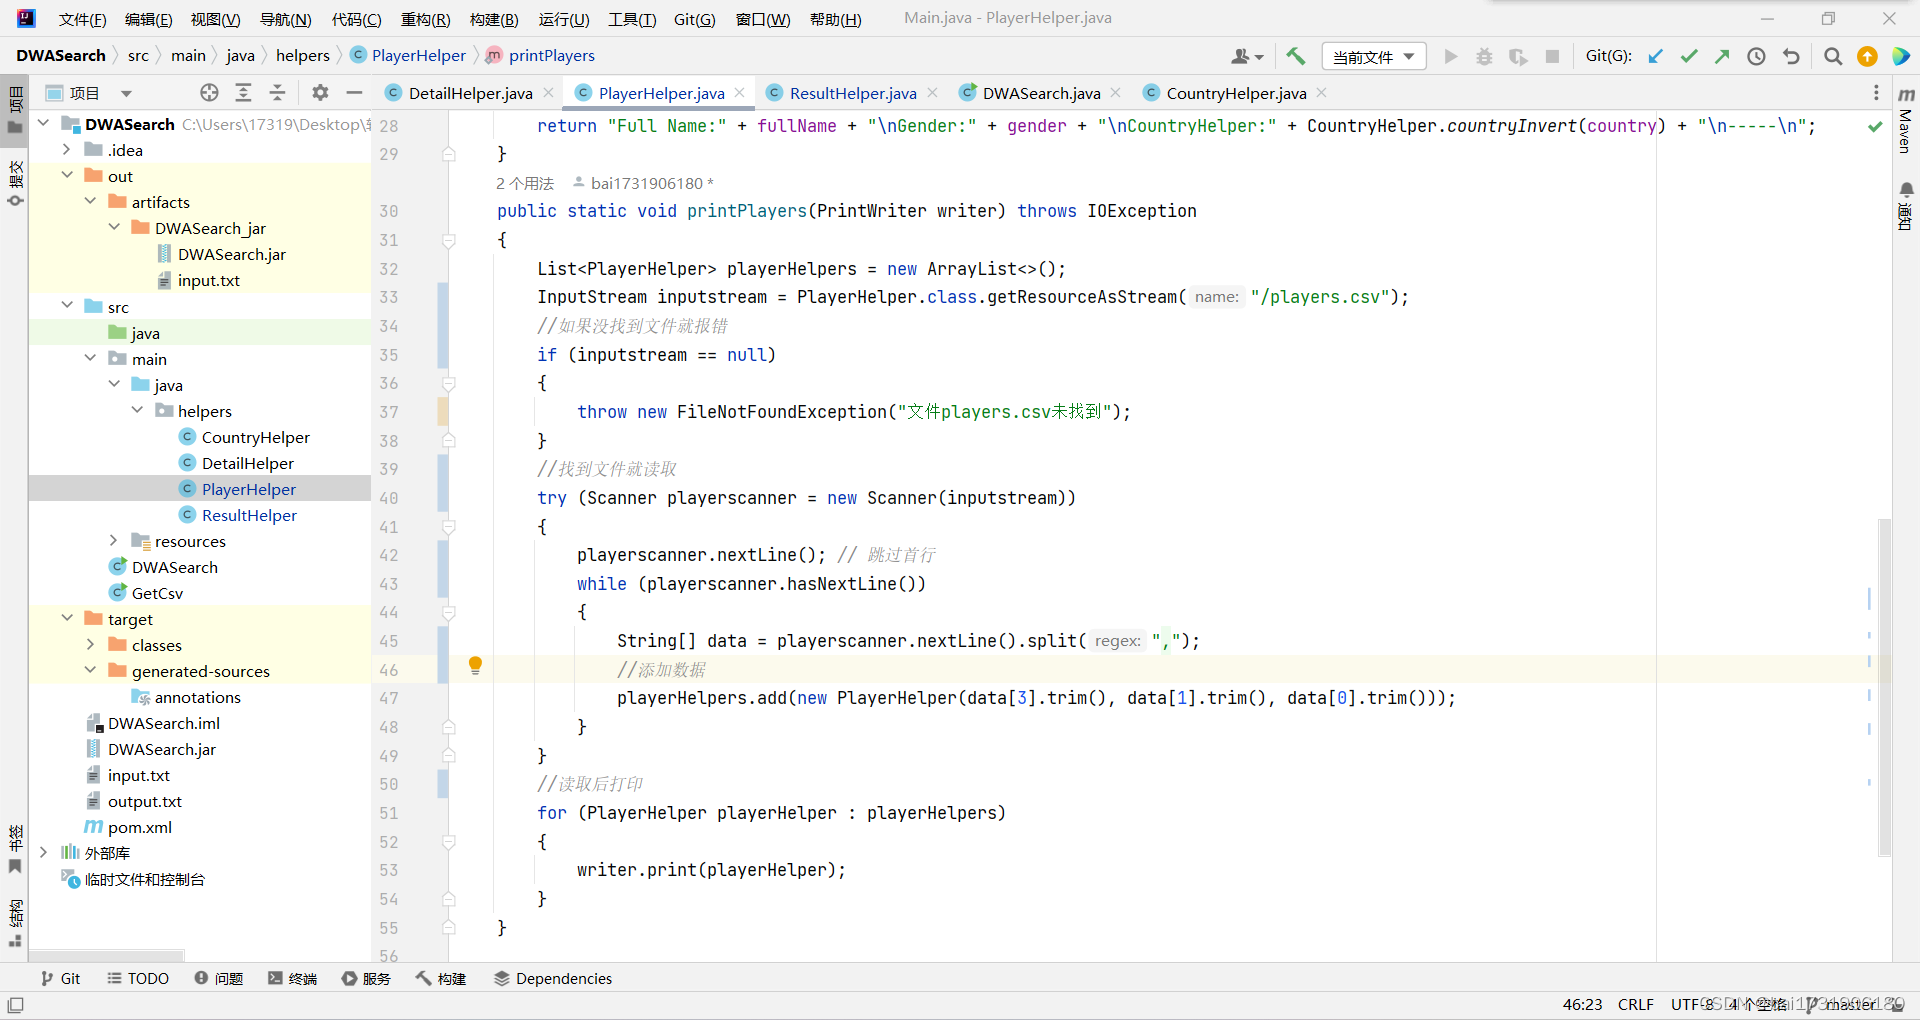Collapse the out folder
The width and height of the screenshot is (1920, 1020).
point(66,175)
